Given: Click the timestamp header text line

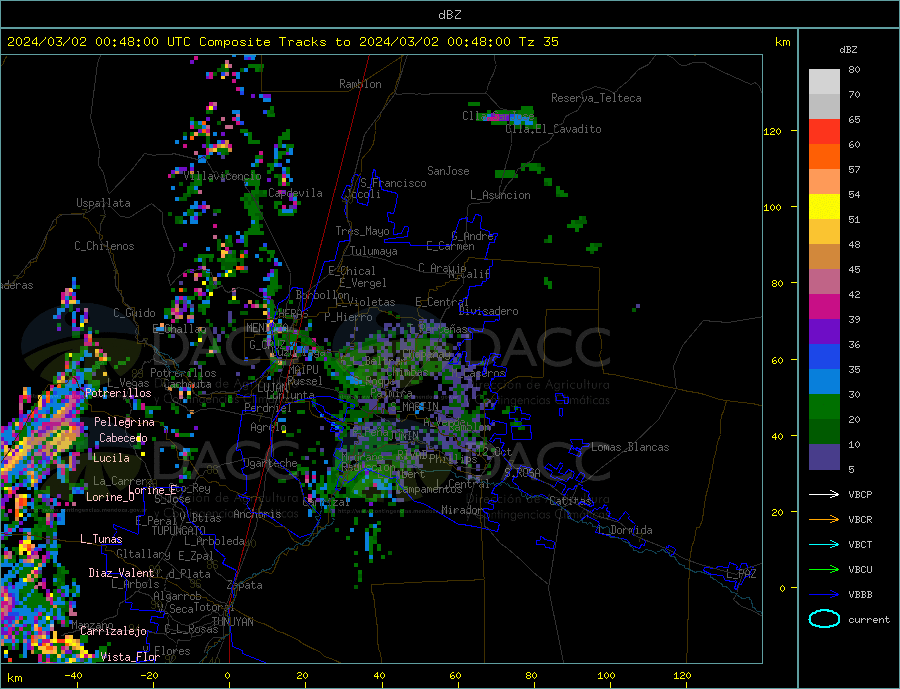Looking at the screenshot, I should coord(282,42).
